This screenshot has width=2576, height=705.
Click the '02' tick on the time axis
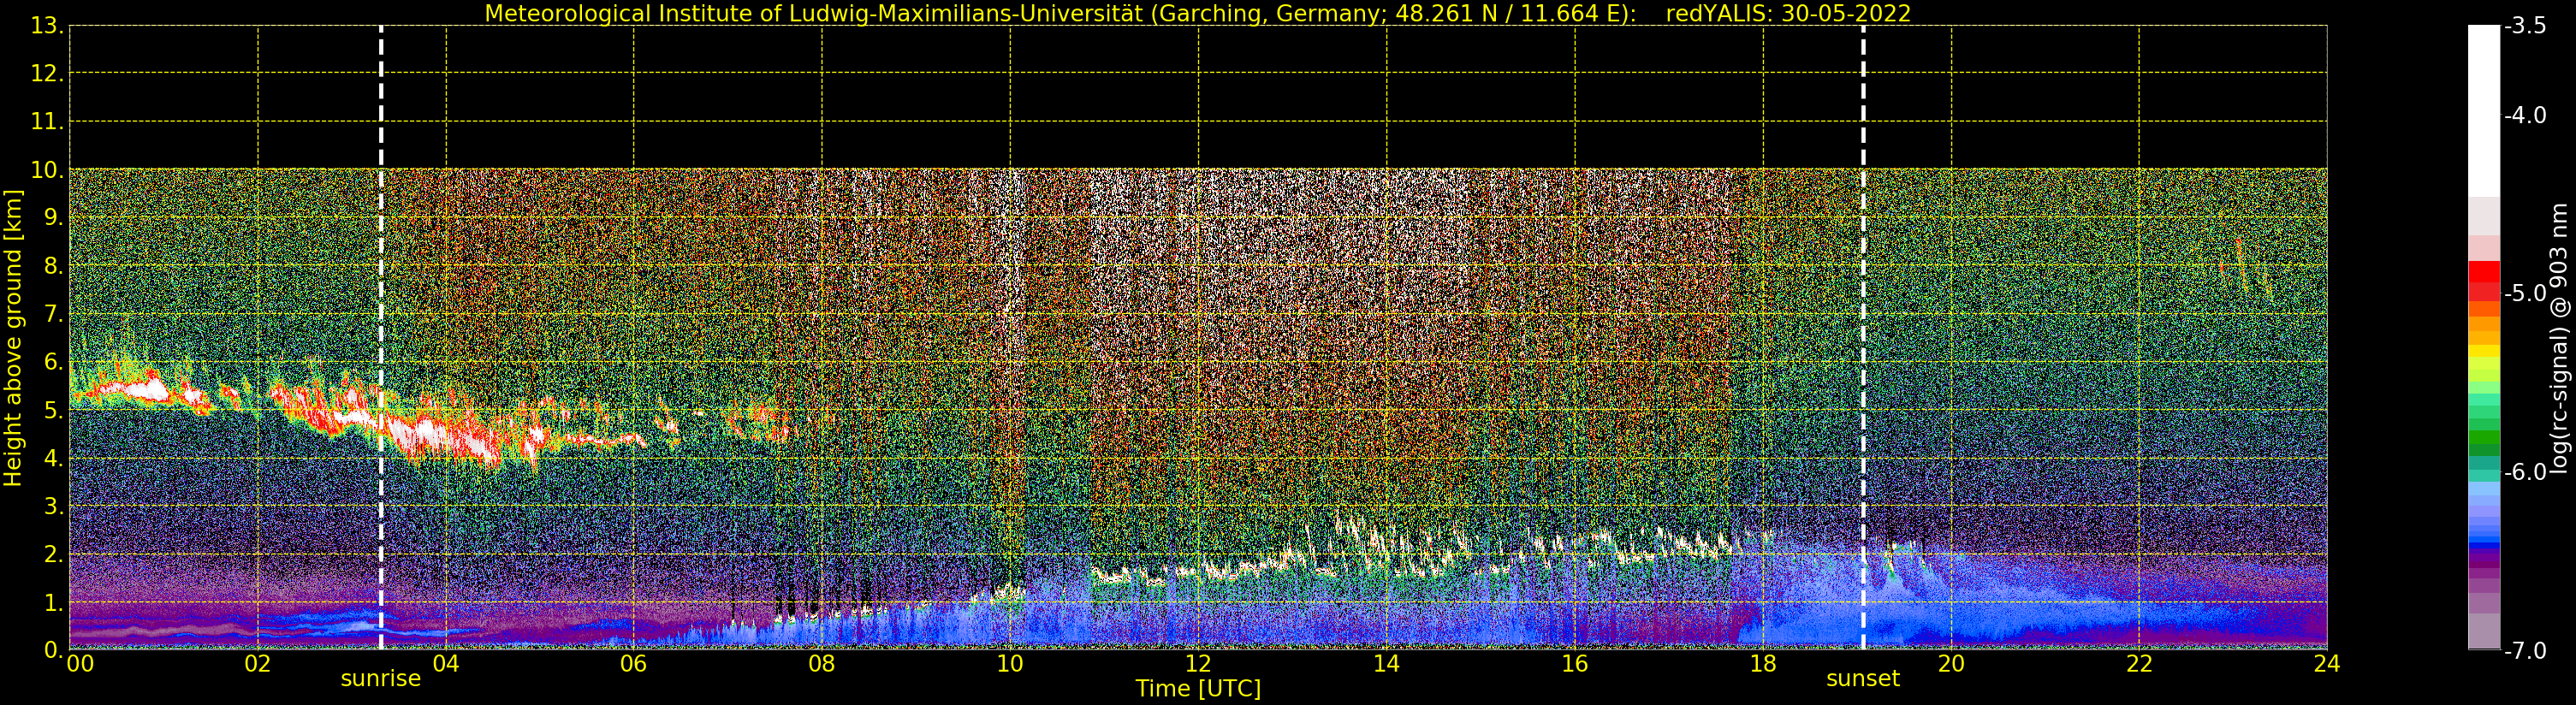pos(258,664)
